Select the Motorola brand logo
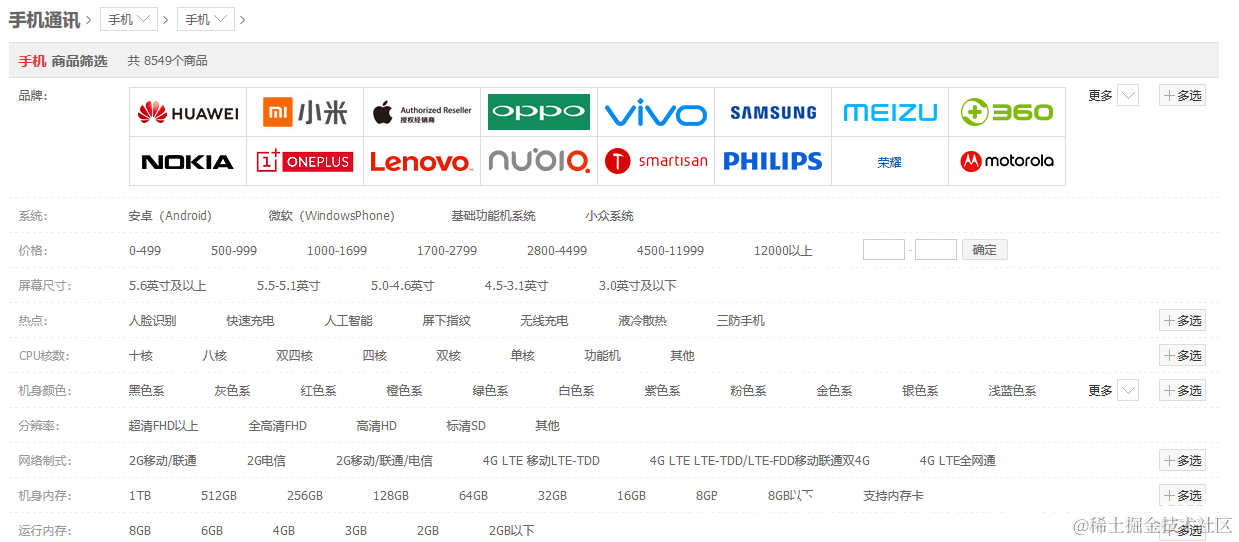The width and height of the screenshot is (1239, 542). click(1007, 161)
